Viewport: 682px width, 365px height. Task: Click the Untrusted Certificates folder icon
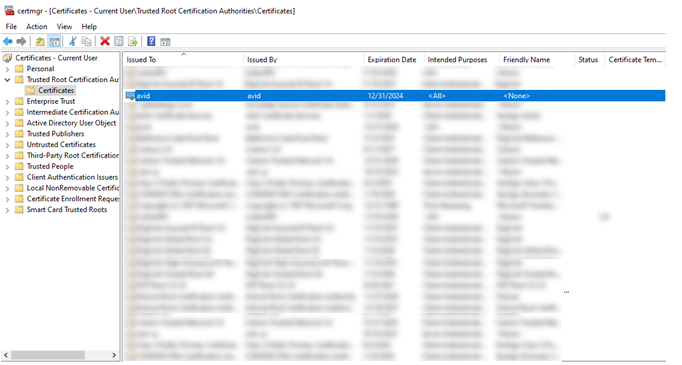pyautogui.click(x=19, y=144)
